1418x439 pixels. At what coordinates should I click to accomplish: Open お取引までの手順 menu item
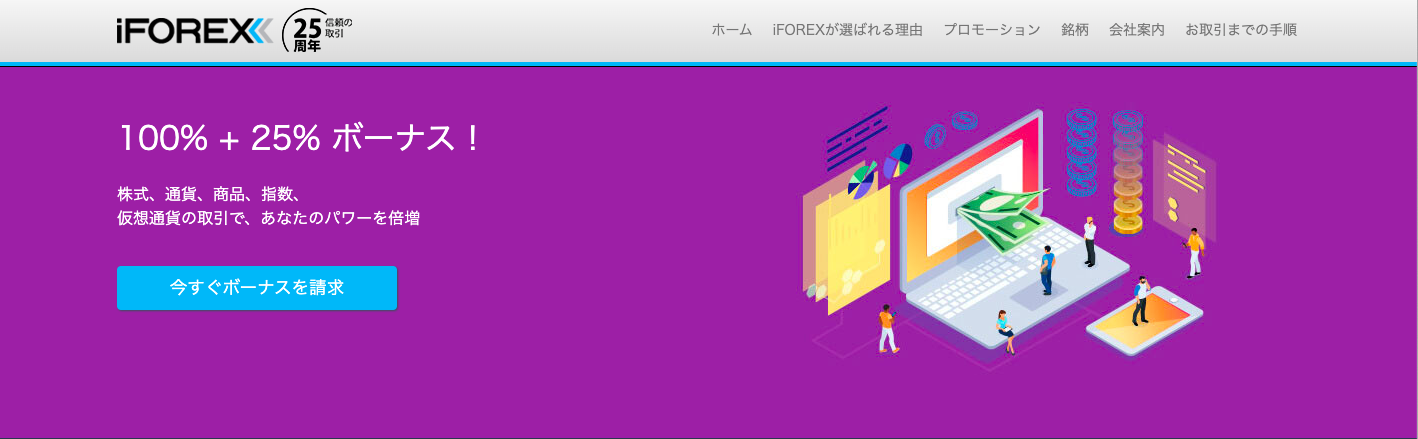coord(1240,30)
